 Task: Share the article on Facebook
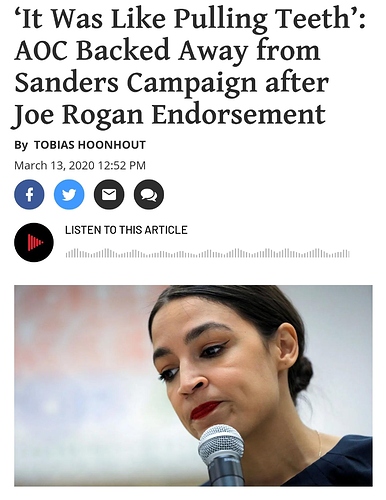point(29,194)
